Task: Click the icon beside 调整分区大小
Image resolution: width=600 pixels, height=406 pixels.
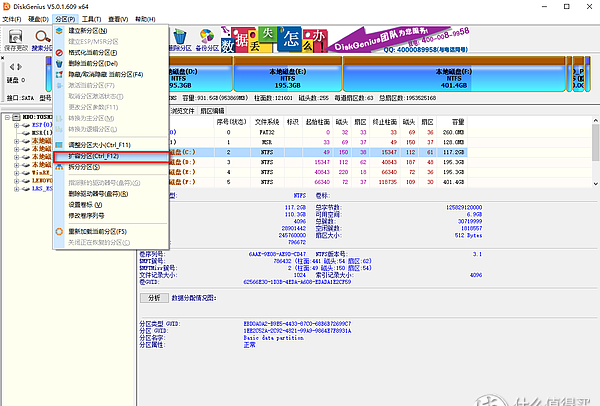Action: point(59,145)
